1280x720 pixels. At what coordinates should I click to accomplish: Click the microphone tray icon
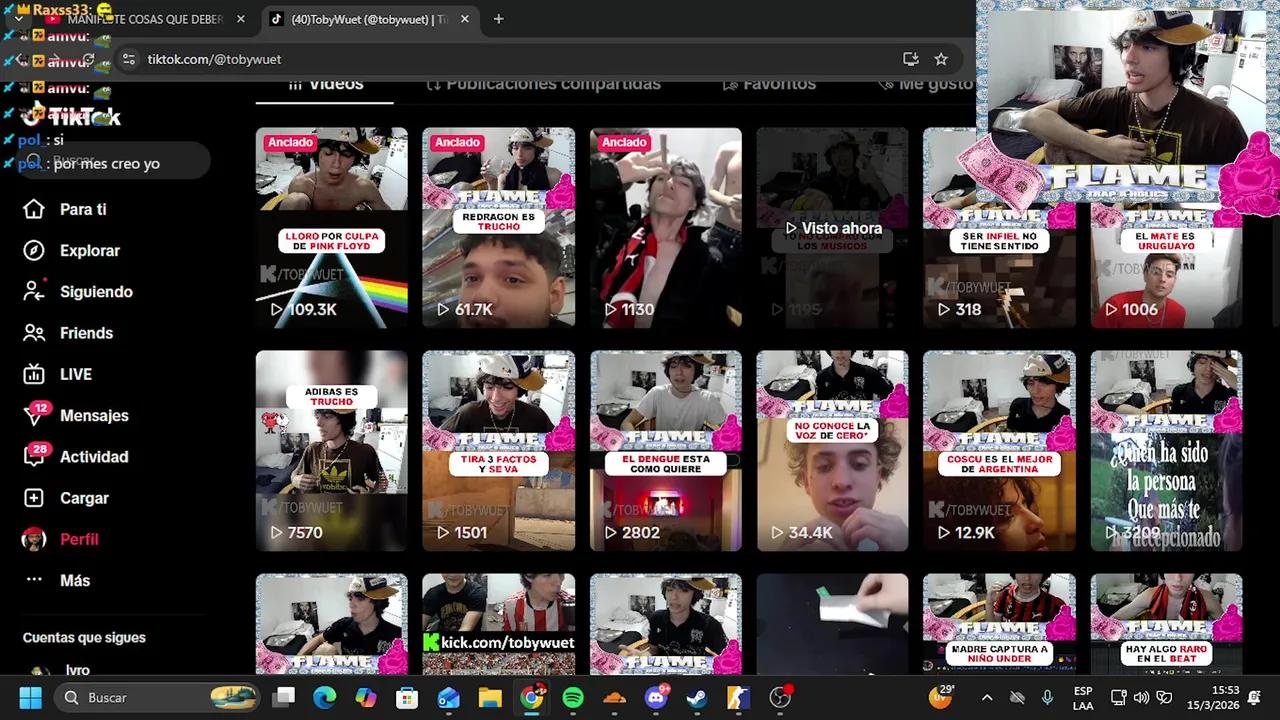click(x=1047, y=697)
